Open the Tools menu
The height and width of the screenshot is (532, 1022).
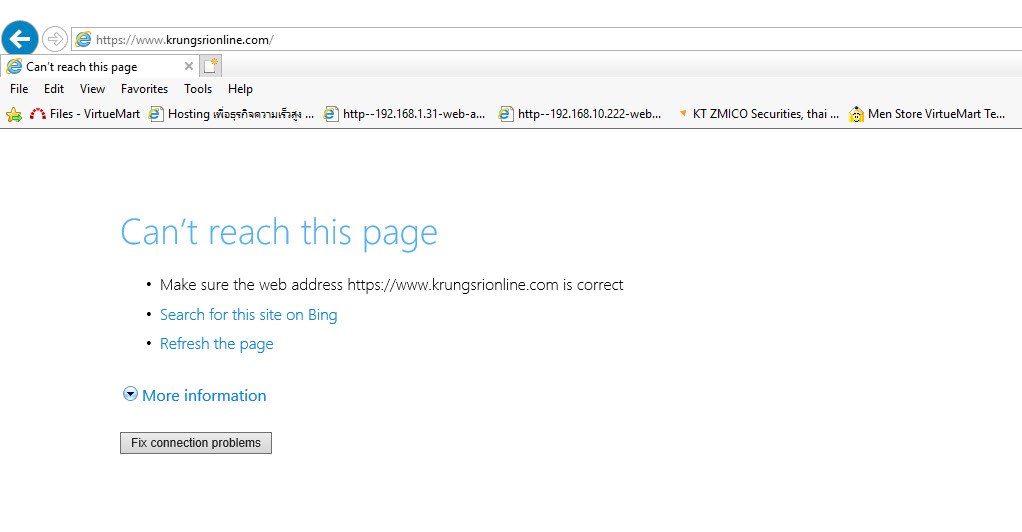click(x=197, y=89)
